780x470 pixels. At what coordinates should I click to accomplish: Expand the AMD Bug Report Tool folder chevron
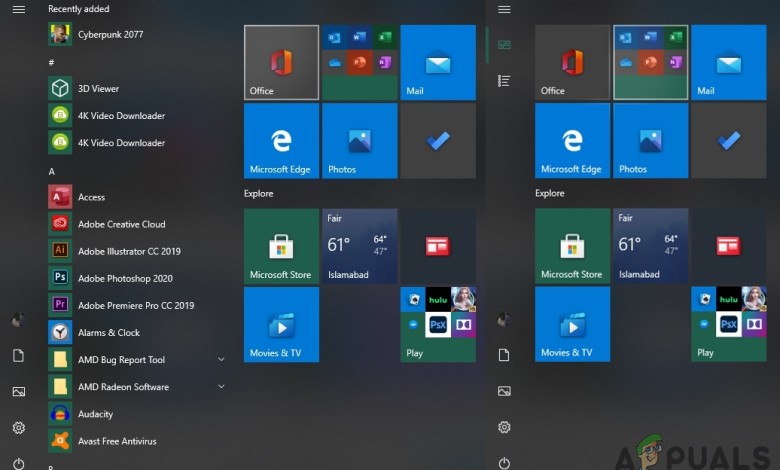pos(221,359)
